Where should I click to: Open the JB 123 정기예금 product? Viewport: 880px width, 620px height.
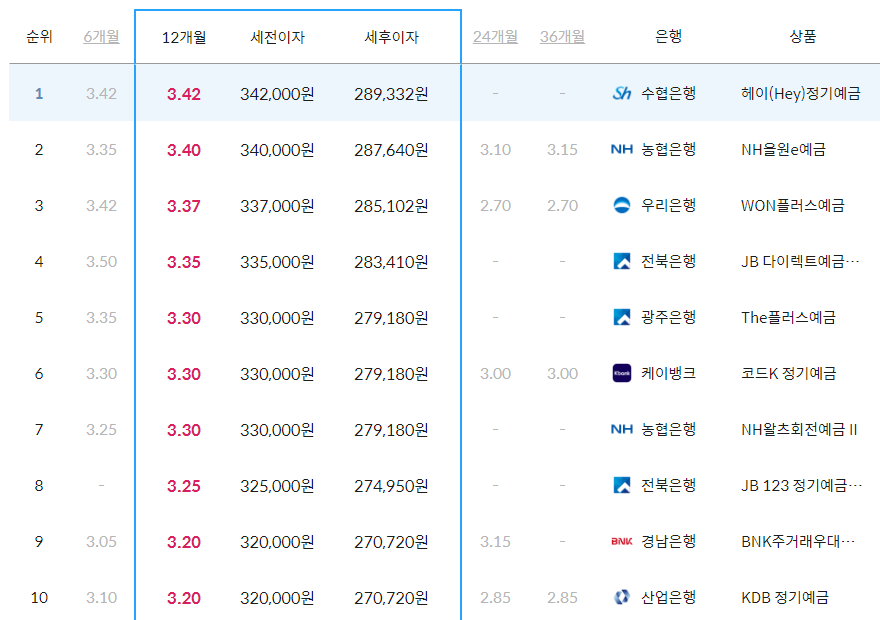click(x=801, y=485)
